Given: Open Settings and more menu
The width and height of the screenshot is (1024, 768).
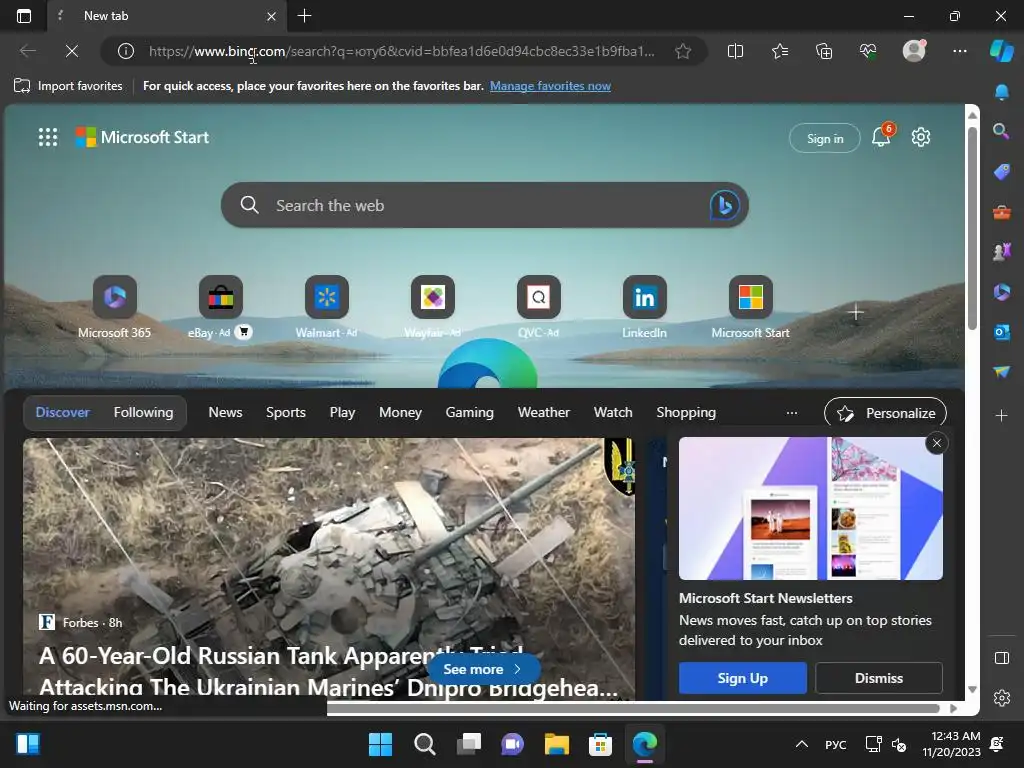Looking at the screenshot, I should (x=959, y=51).
